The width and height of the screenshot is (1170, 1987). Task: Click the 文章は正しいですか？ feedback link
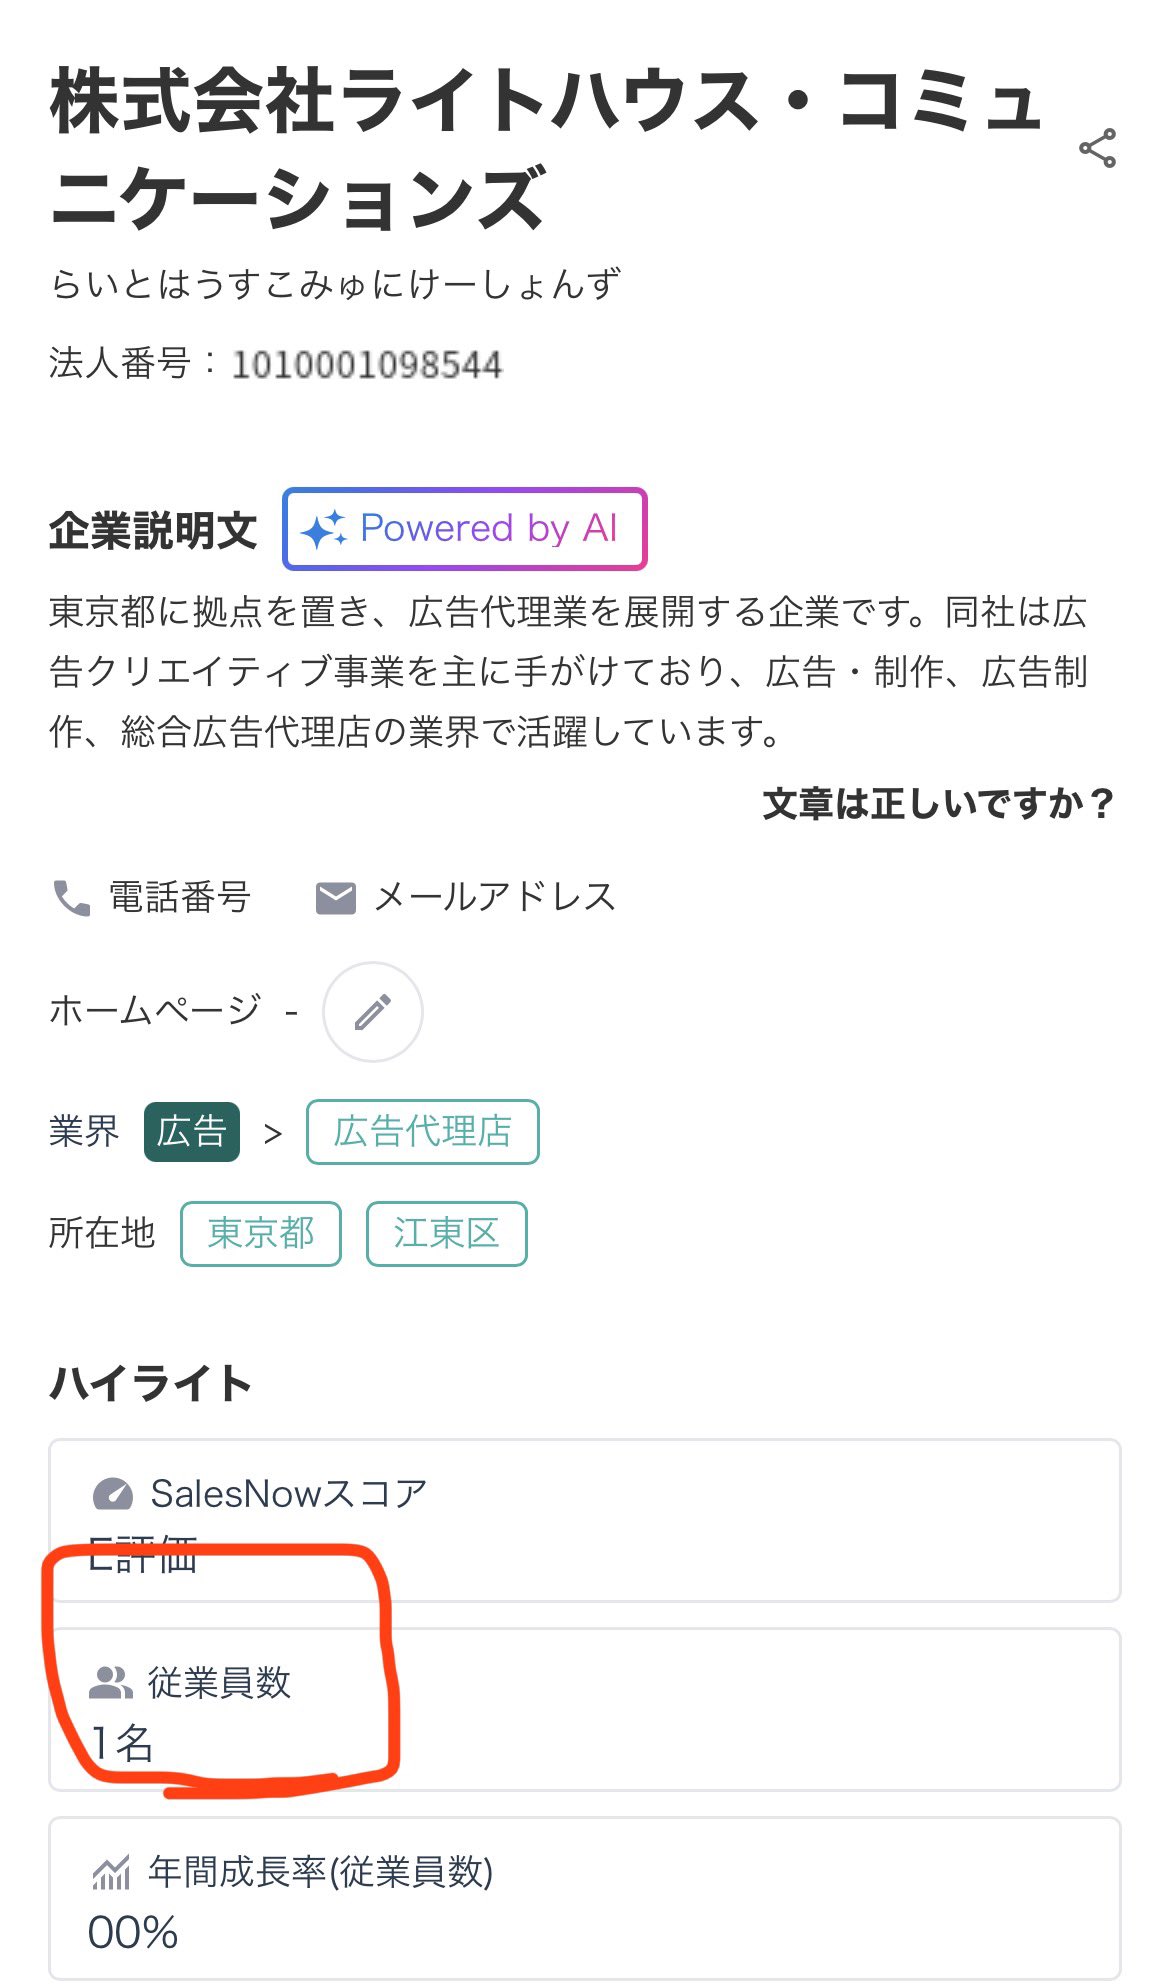coord(937,803)
